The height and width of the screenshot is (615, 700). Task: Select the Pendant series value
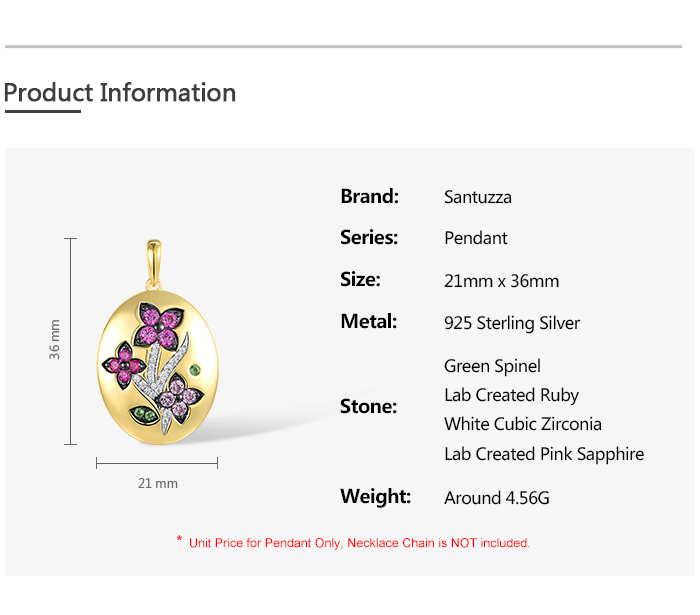475,238
